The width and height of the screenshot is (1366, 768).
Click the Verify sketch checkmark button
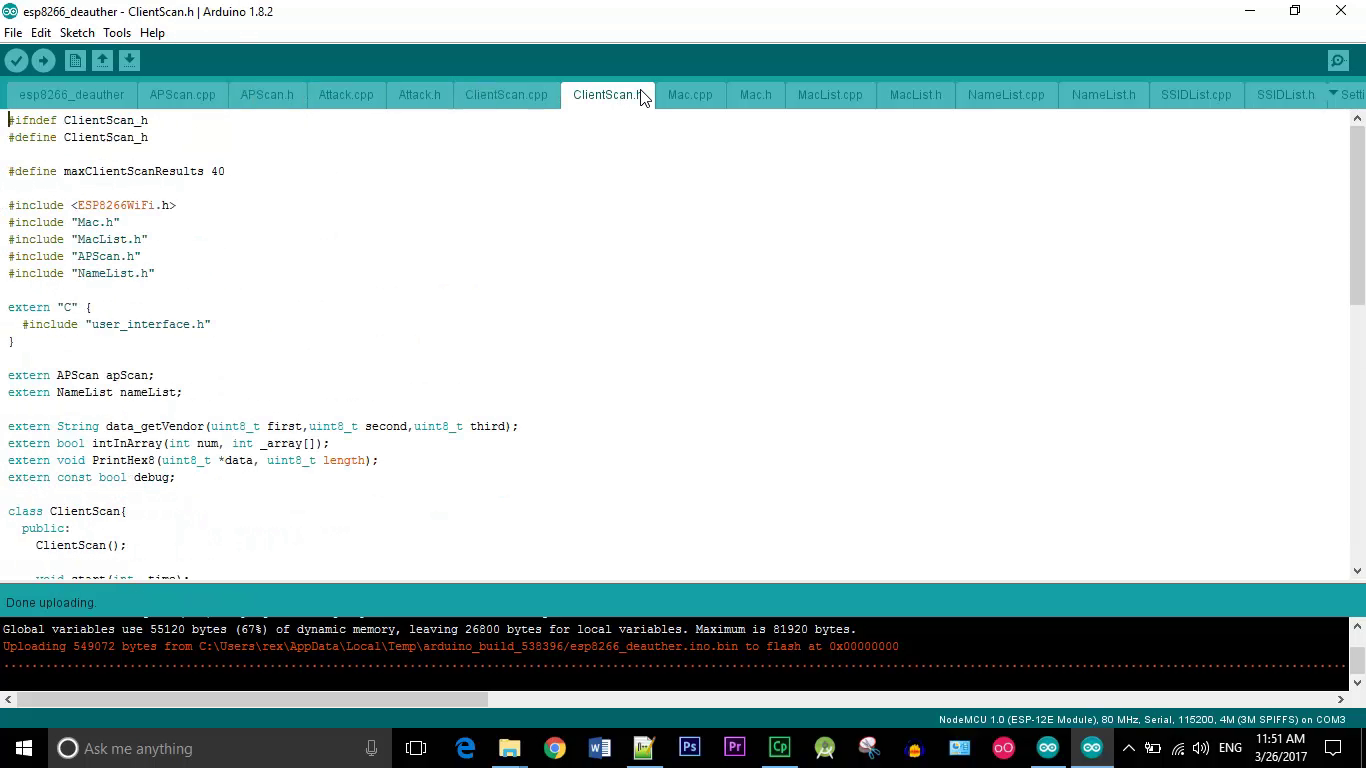16,61
